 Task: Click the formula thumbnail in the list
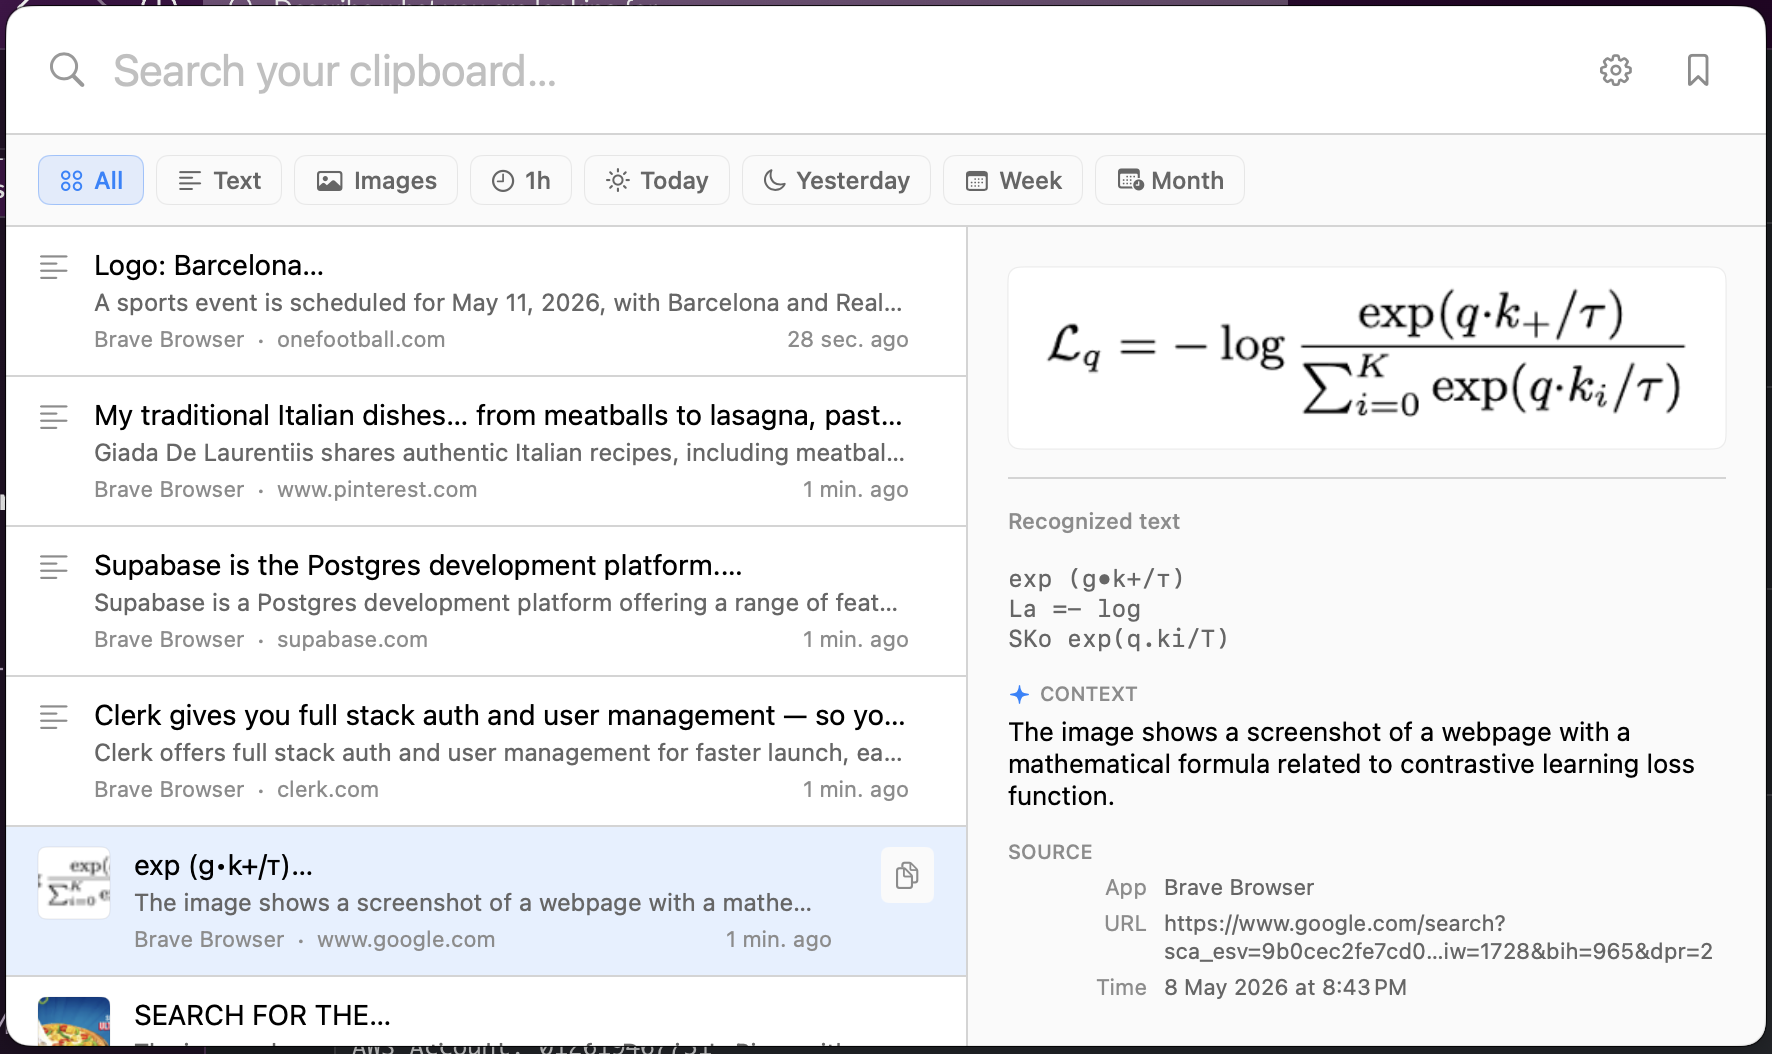(x=74, y=883)
